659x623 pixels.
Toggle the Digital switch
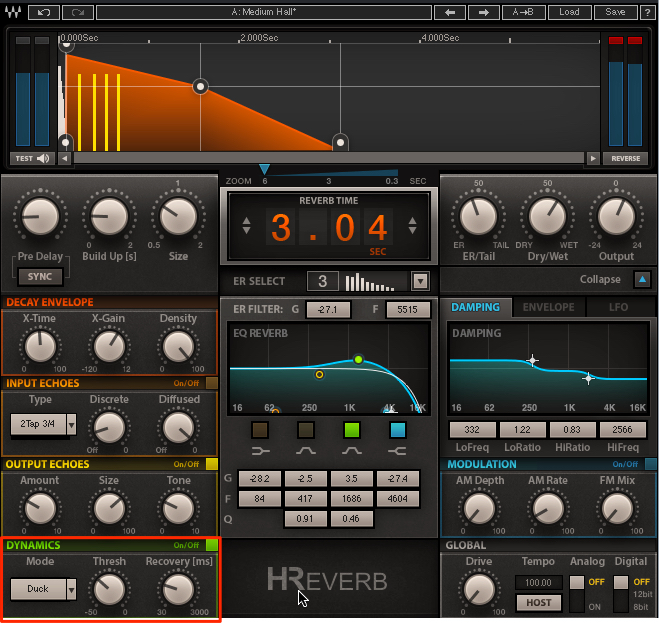tap(621, 594)
